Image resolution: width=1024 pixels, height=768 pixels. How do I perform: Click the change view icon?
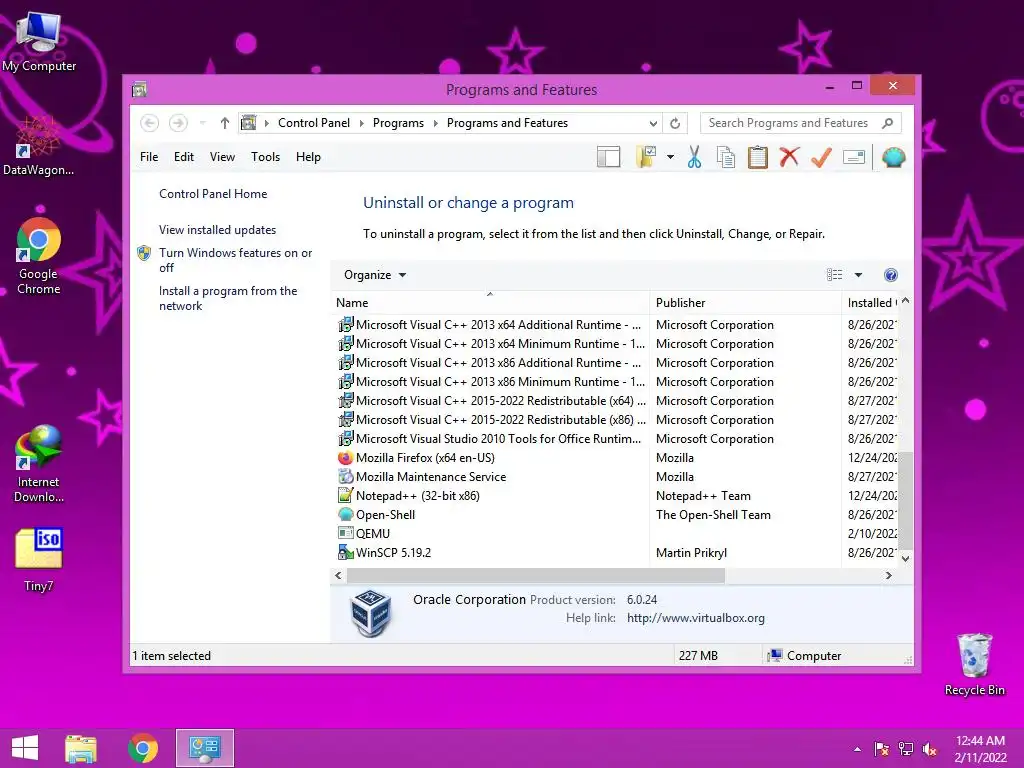834,275
